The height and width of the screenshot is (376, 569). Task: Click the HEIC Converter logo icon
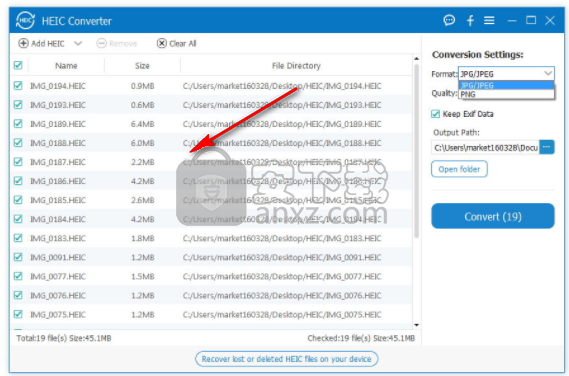(25, 20)
